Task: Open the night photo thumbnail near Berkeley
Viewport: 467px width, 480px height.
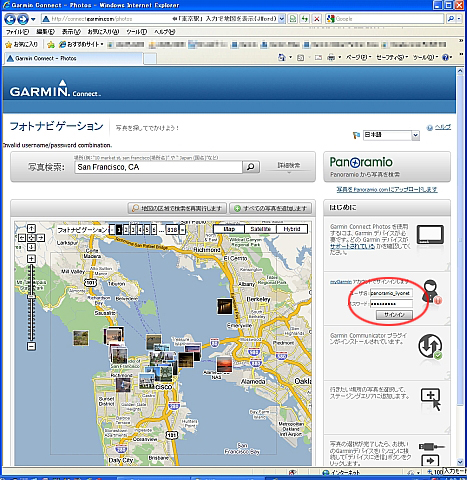Action: pos(225,306)
